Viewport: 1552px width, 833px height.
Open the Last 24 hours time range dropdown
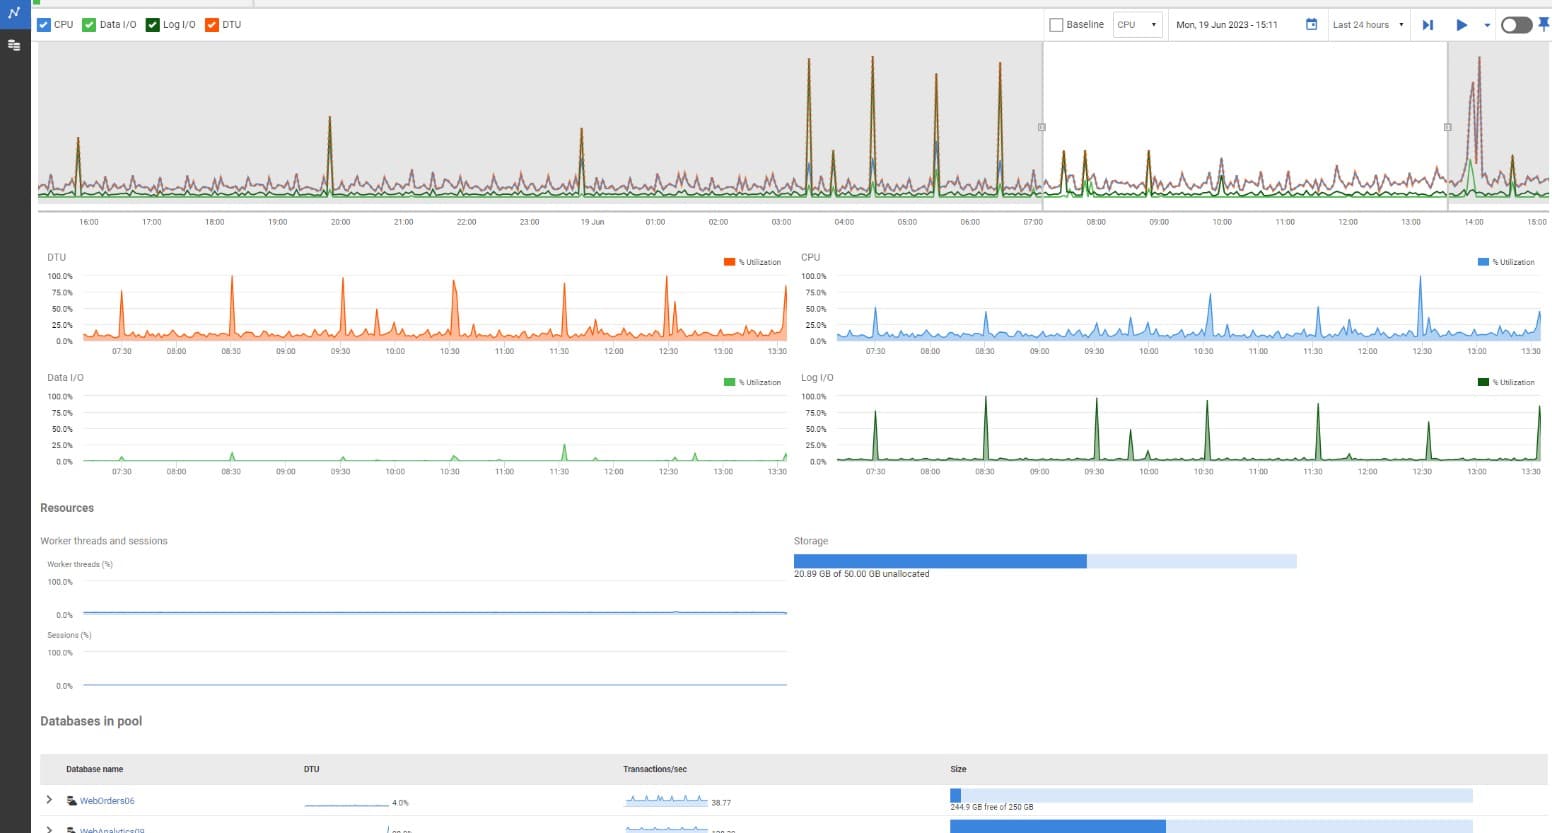[x=1367, y=24]
